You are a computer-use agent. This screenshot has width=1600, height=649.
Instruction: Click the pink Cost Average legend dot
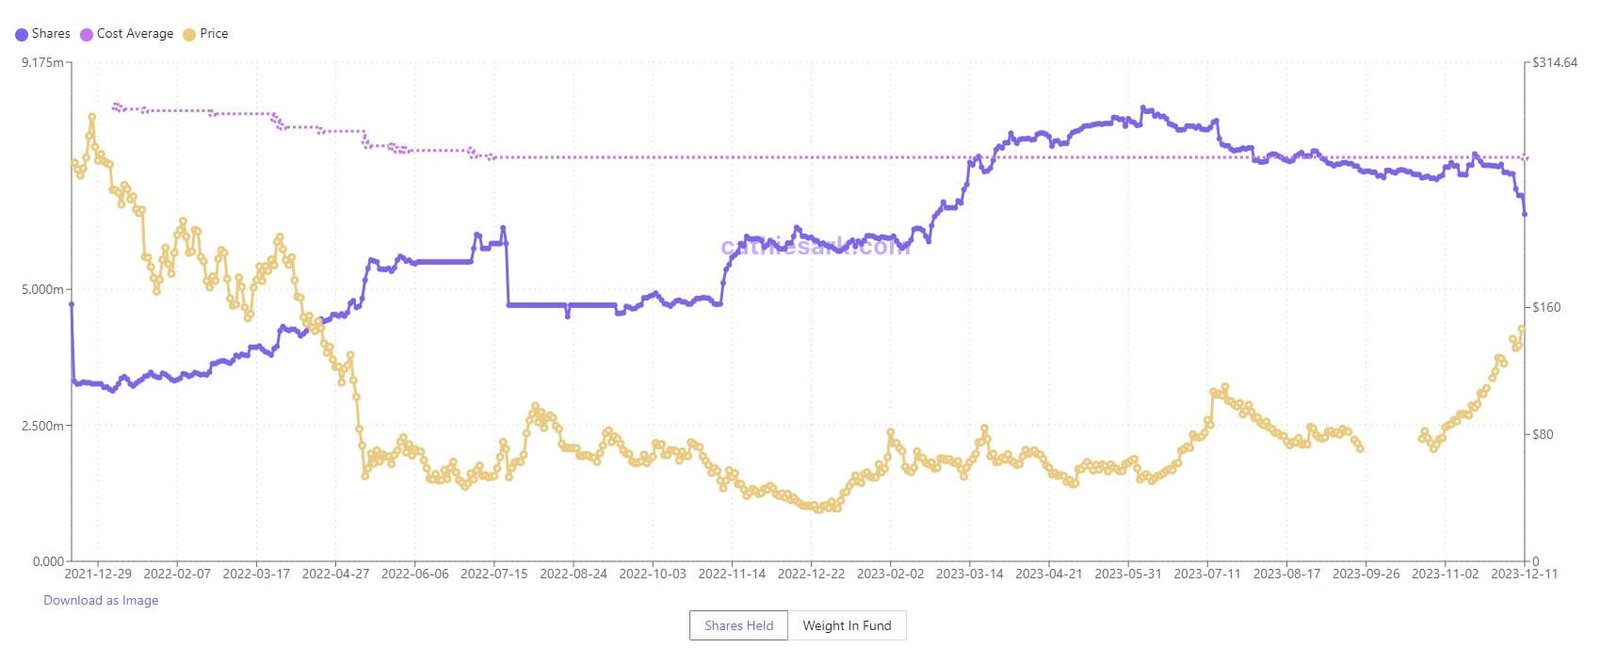pyautogui.click(x=85, y=33)
